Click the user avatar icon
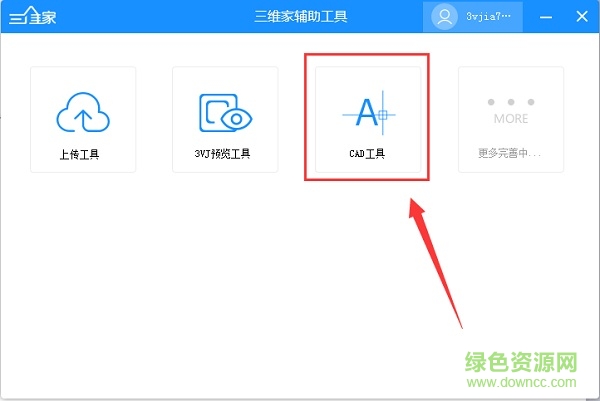The image size is (600, 401). (444, 16)
